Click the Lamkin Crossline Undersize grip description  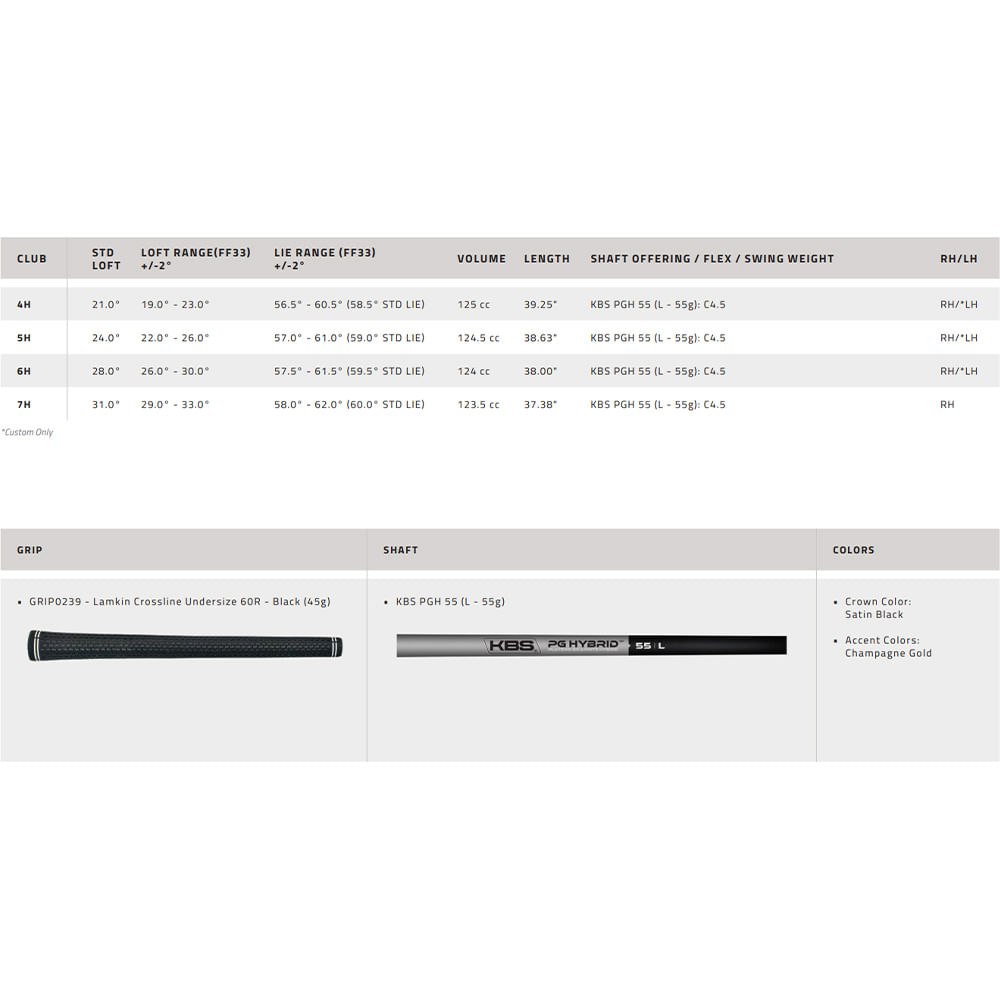point(180,601)
